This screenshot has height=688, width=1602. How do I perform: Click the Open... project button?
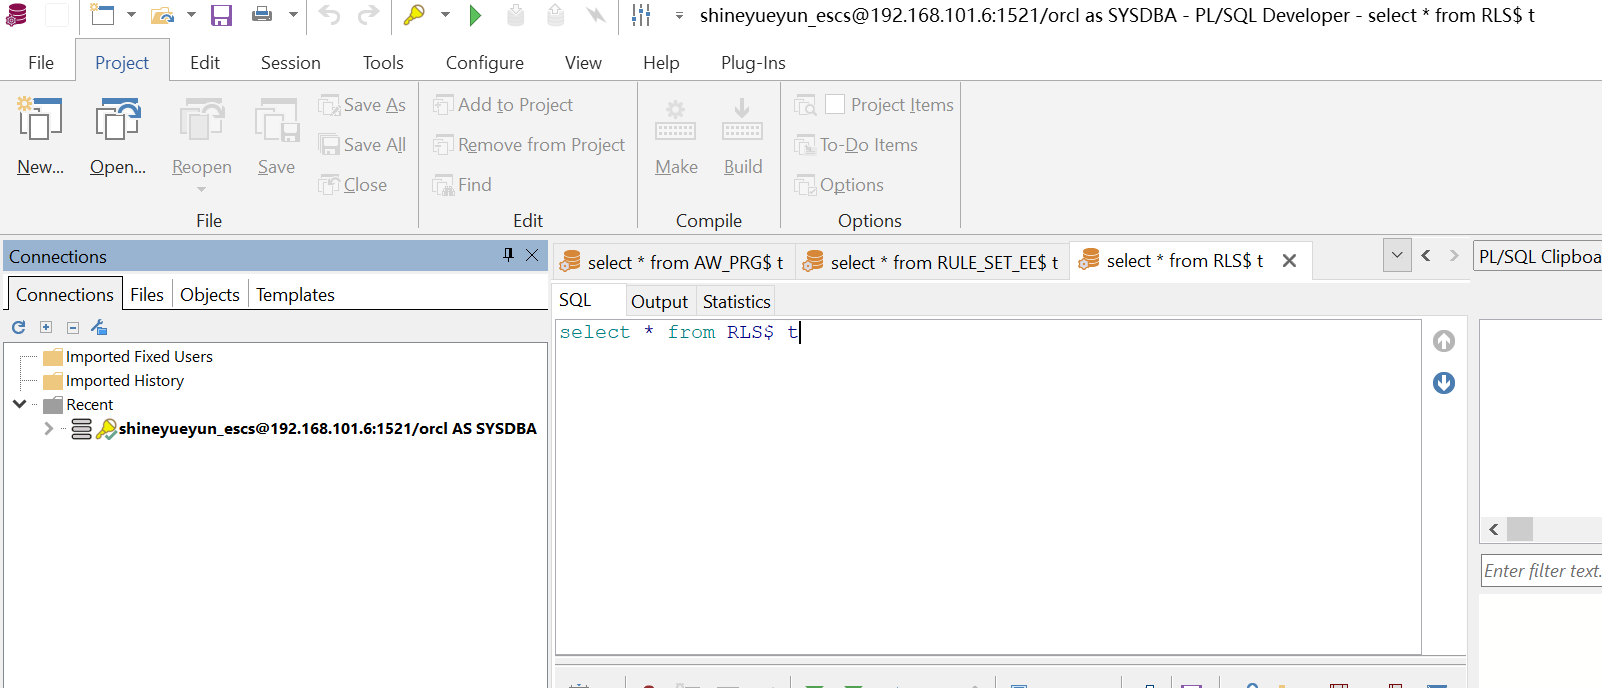click(x=118, y=137)
